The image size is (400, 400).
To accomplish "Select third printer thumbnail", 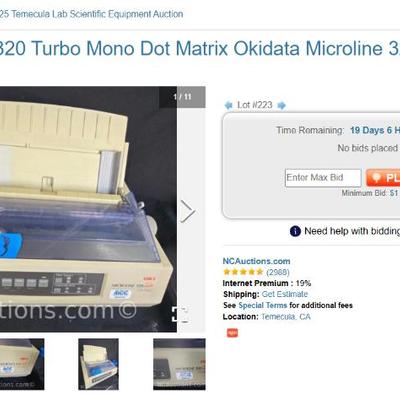I will click(x=179, y=364).
